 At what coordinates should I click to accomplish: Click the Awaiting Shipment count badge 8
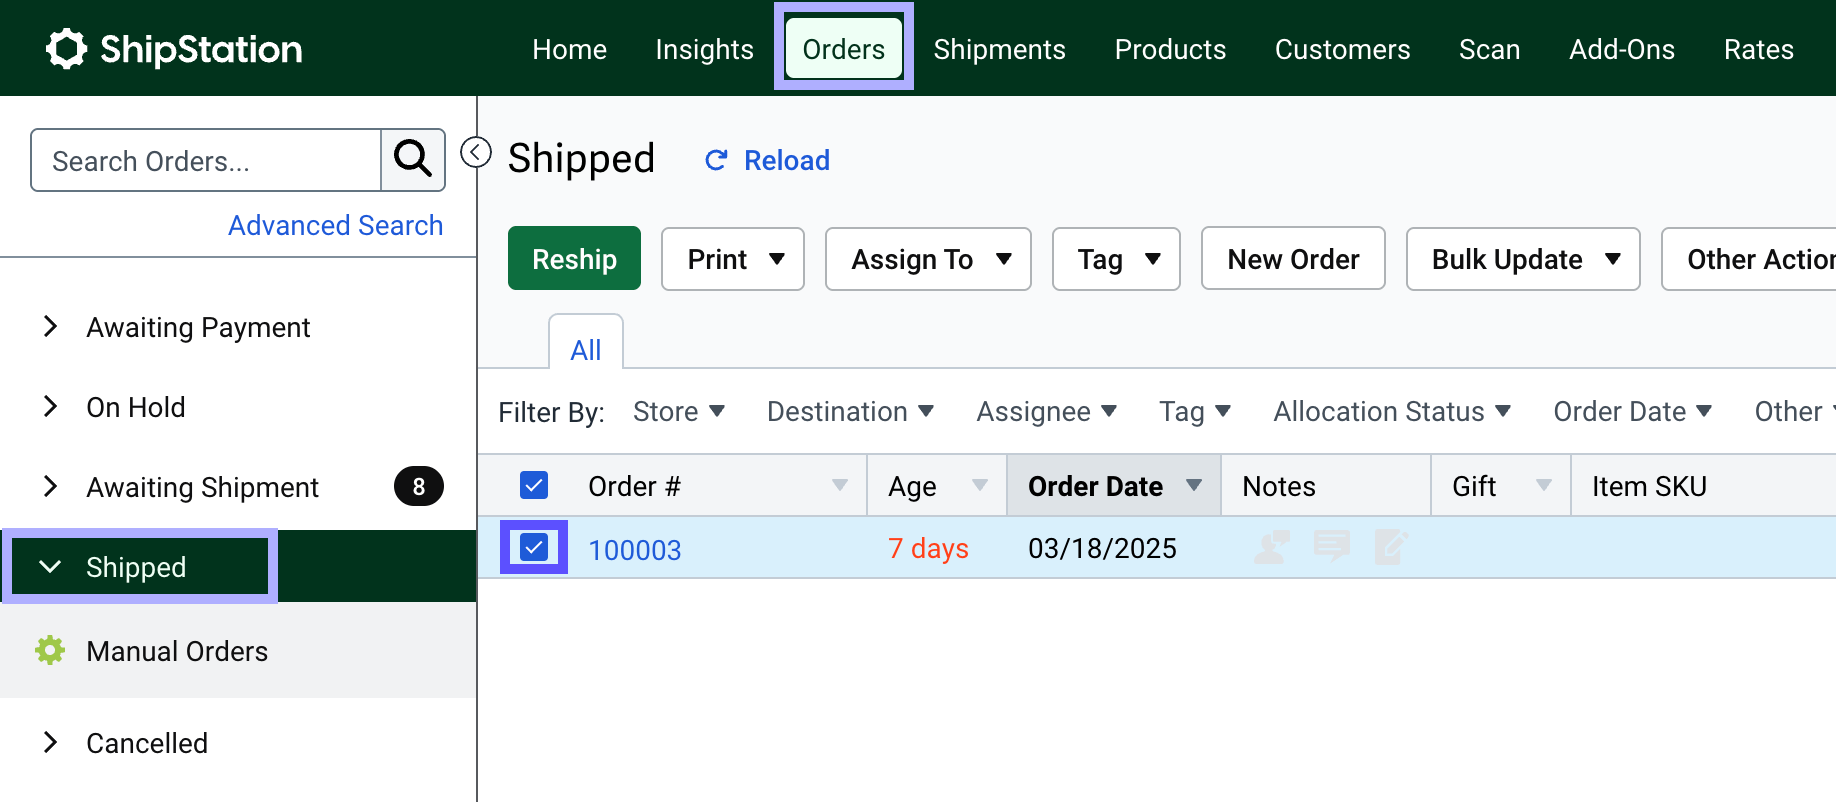[419, 487]
